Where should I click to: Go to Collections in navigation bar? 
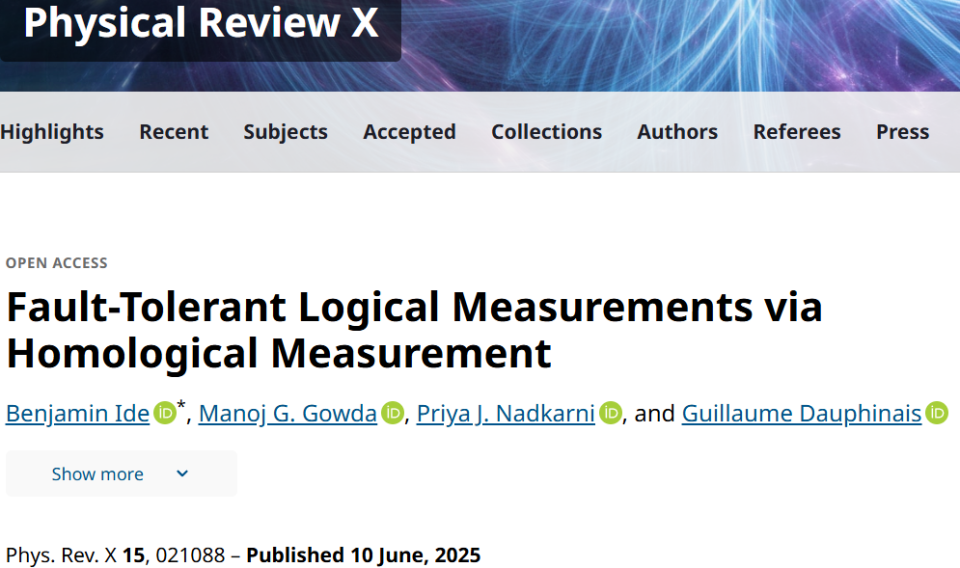[547, 132]
